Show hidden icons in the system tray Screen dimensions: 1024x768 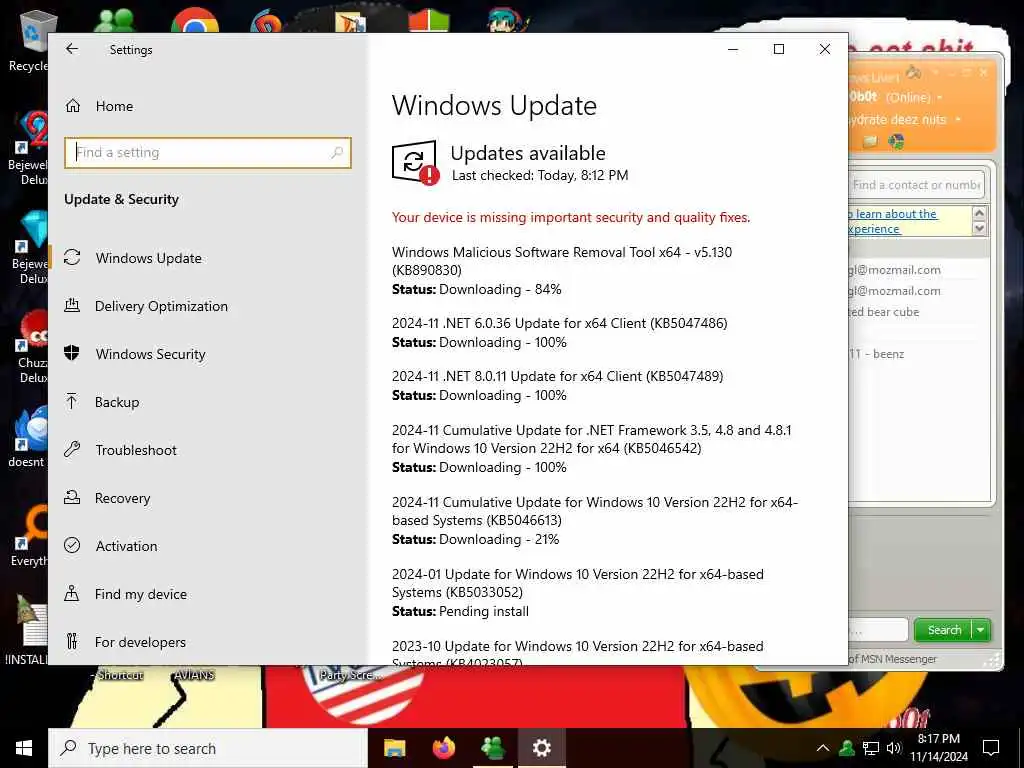pos(823,748)
